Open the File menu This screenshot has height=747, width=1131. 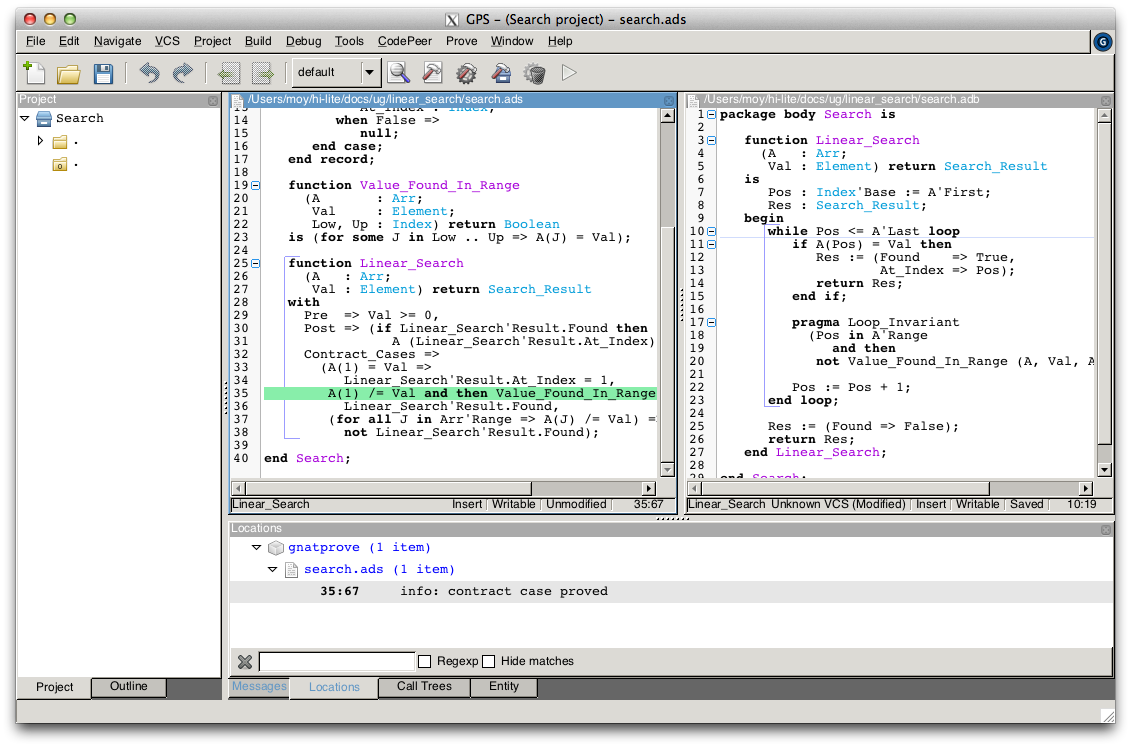pos(35,41)
